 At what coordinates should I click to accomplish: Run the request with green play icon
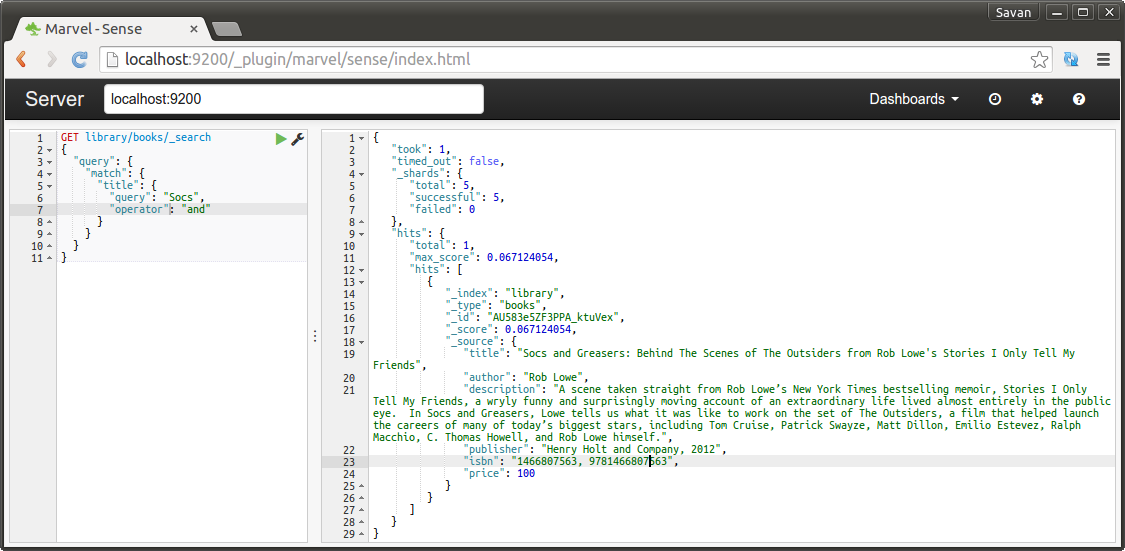281,139
